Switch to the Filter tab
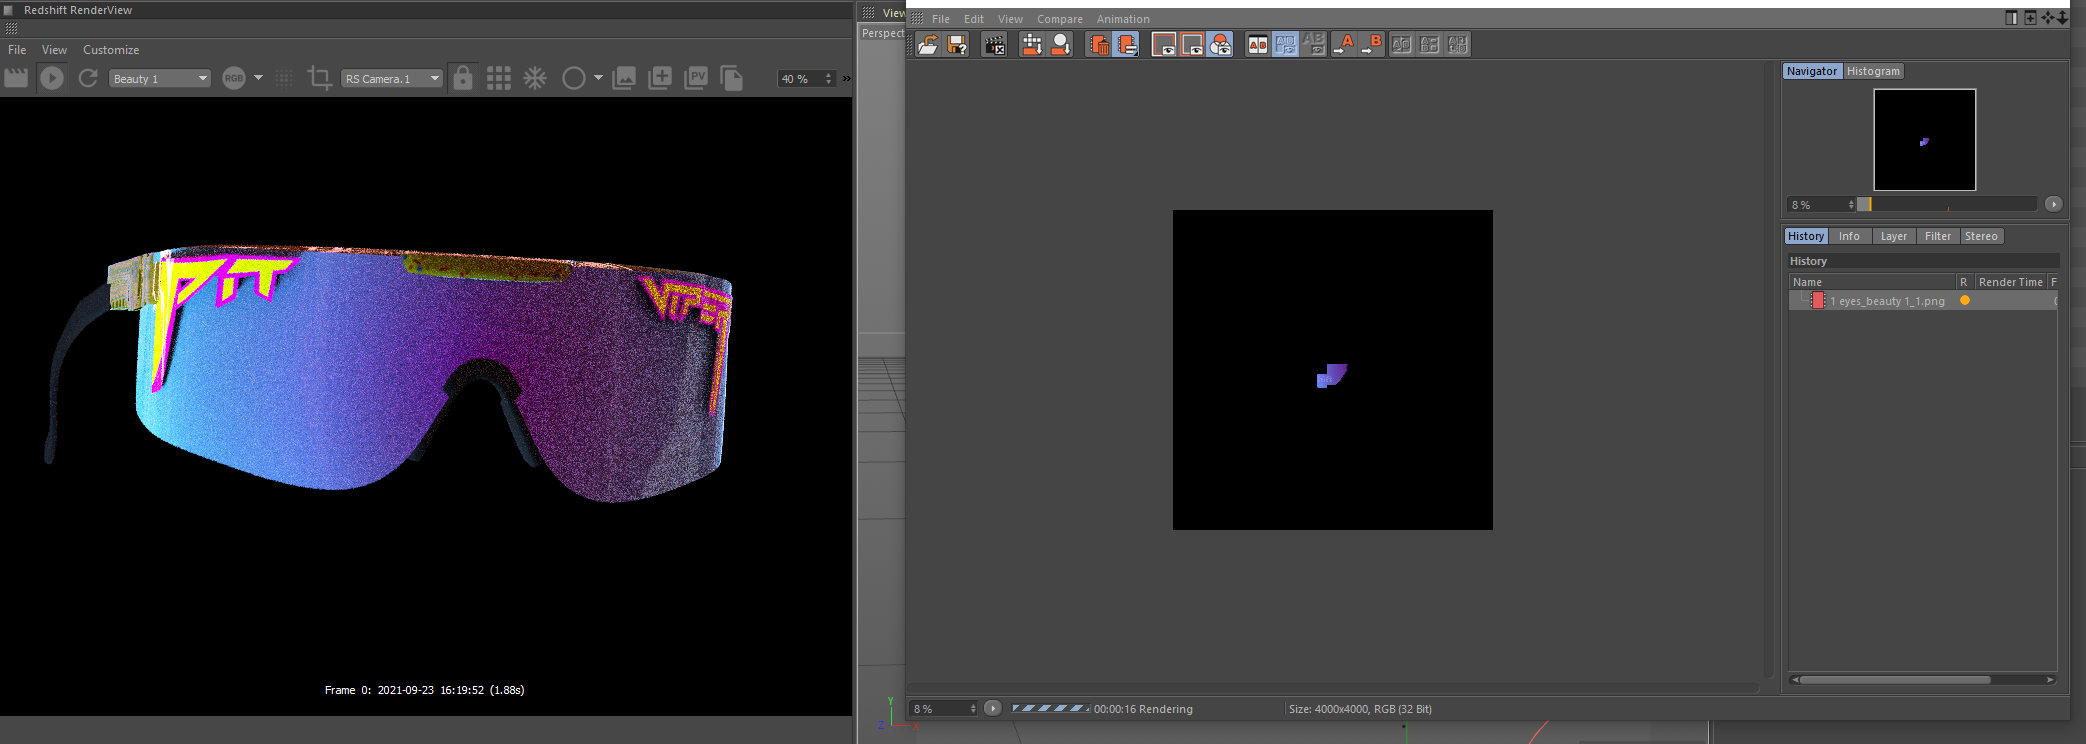 pyautogui.click(x=1937, y=236)
